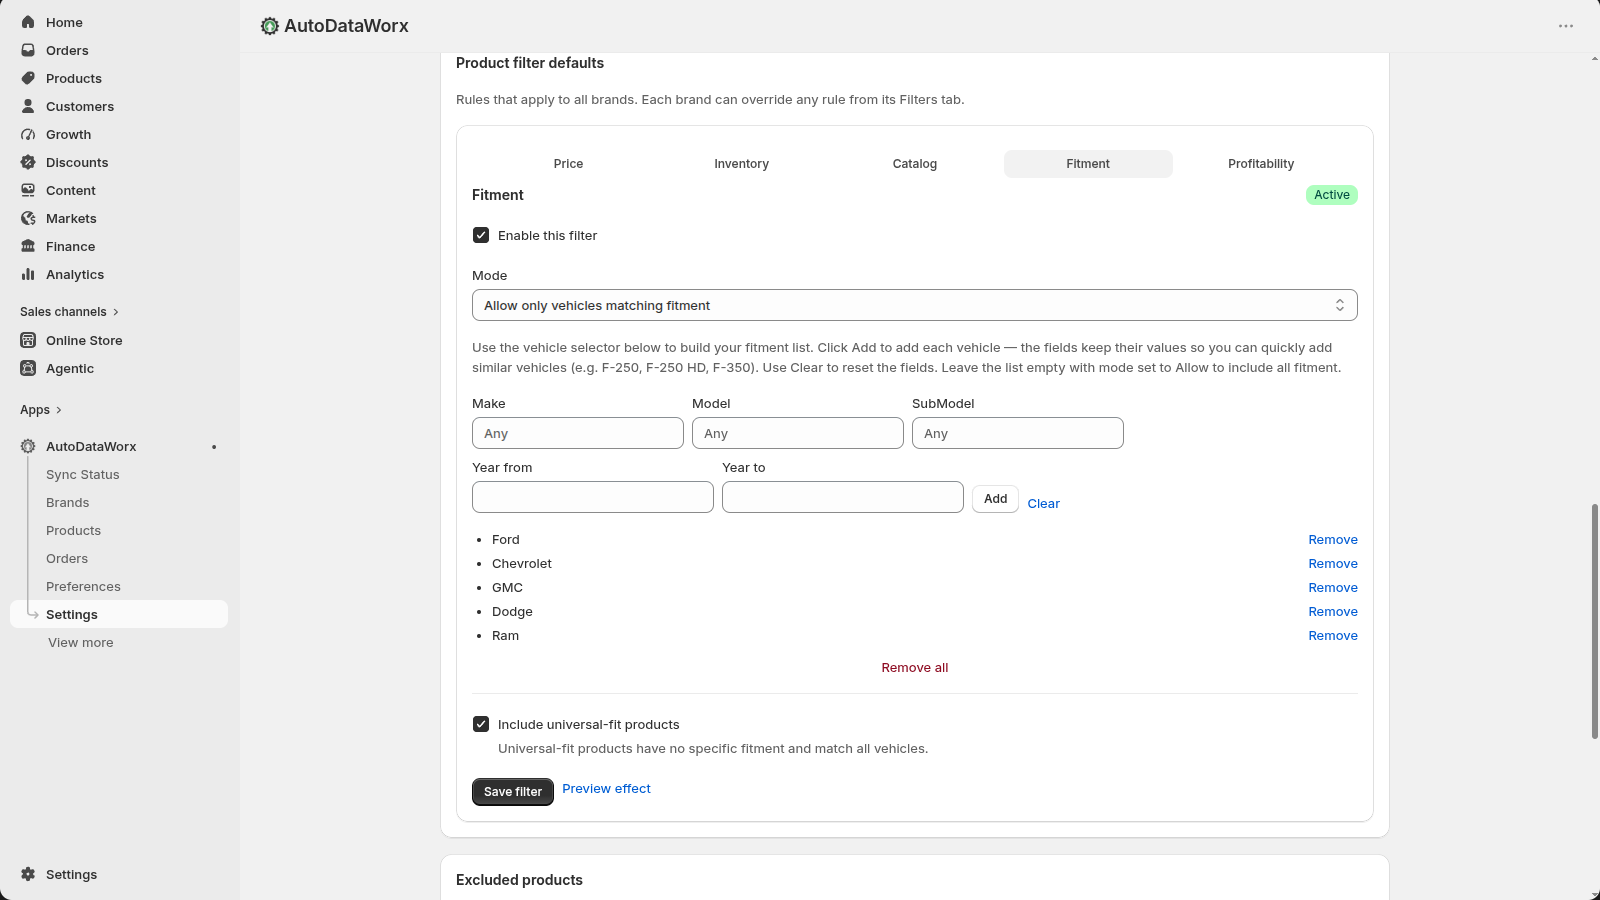This screenshot has width=1600, height=900.
Task: Click the AutoDataWorx logo in header
Action: pos(269,26)
